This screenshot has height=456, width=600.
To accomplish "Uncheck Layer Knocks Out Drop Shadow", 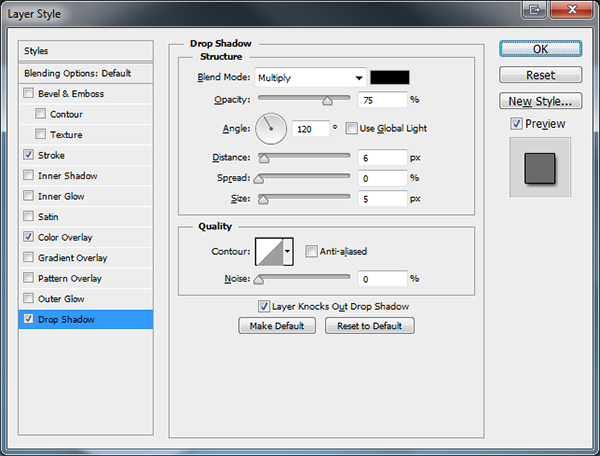I will coord(264,306).
